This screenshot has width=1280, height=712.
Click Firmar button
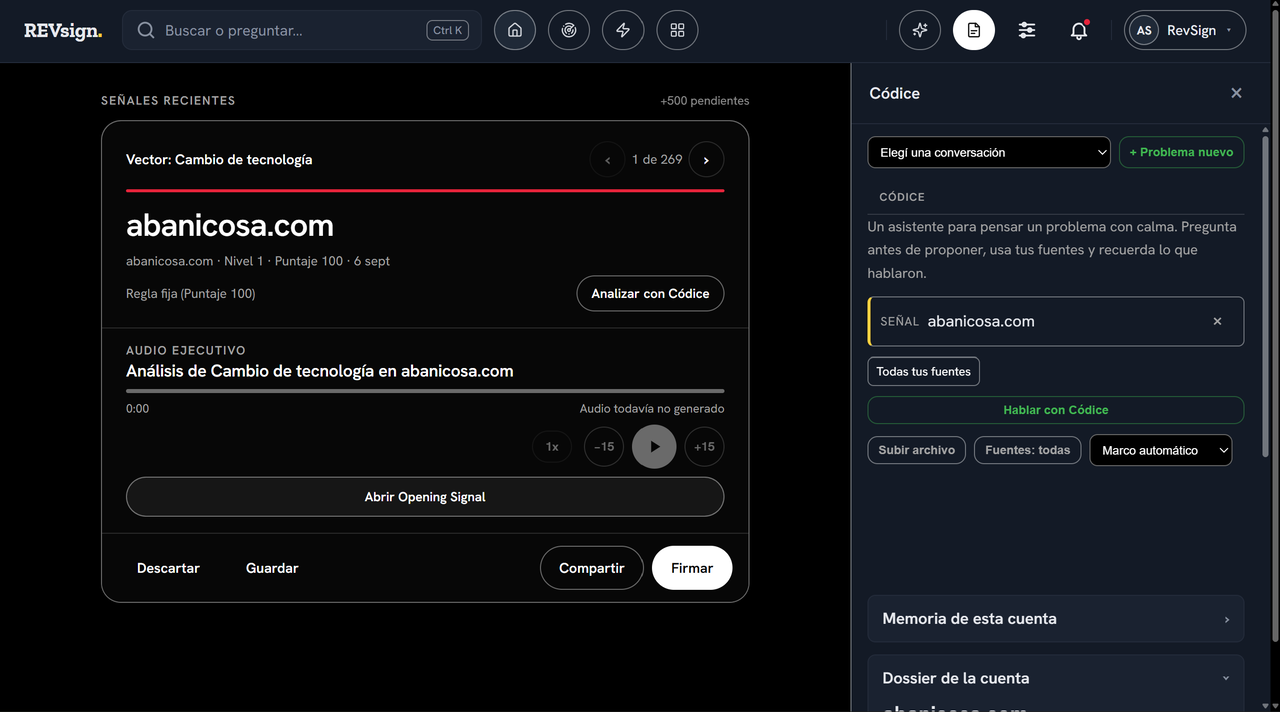coord(692,568)
